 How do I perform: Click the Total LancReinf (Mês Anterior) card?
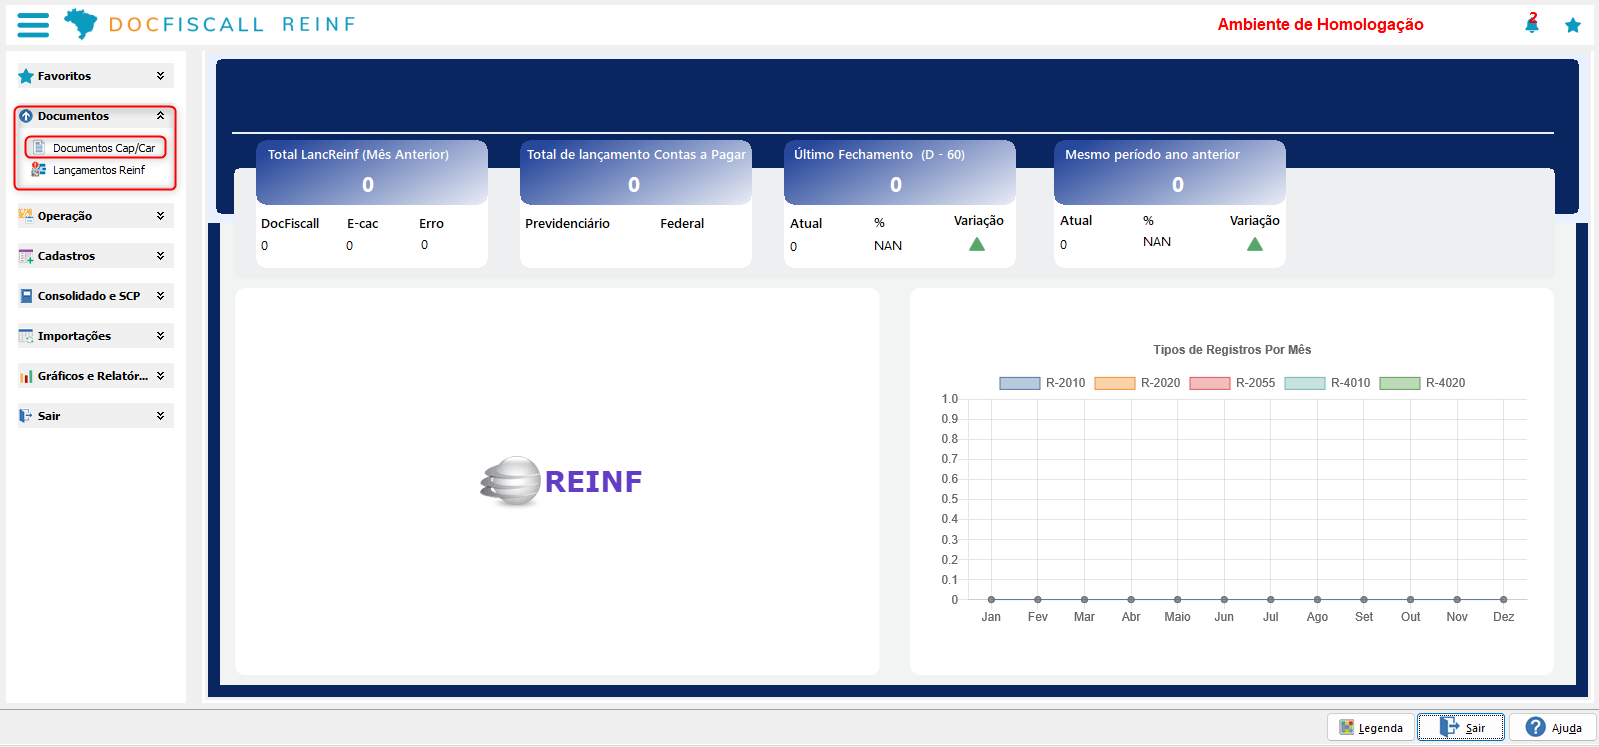coord(372,204)
